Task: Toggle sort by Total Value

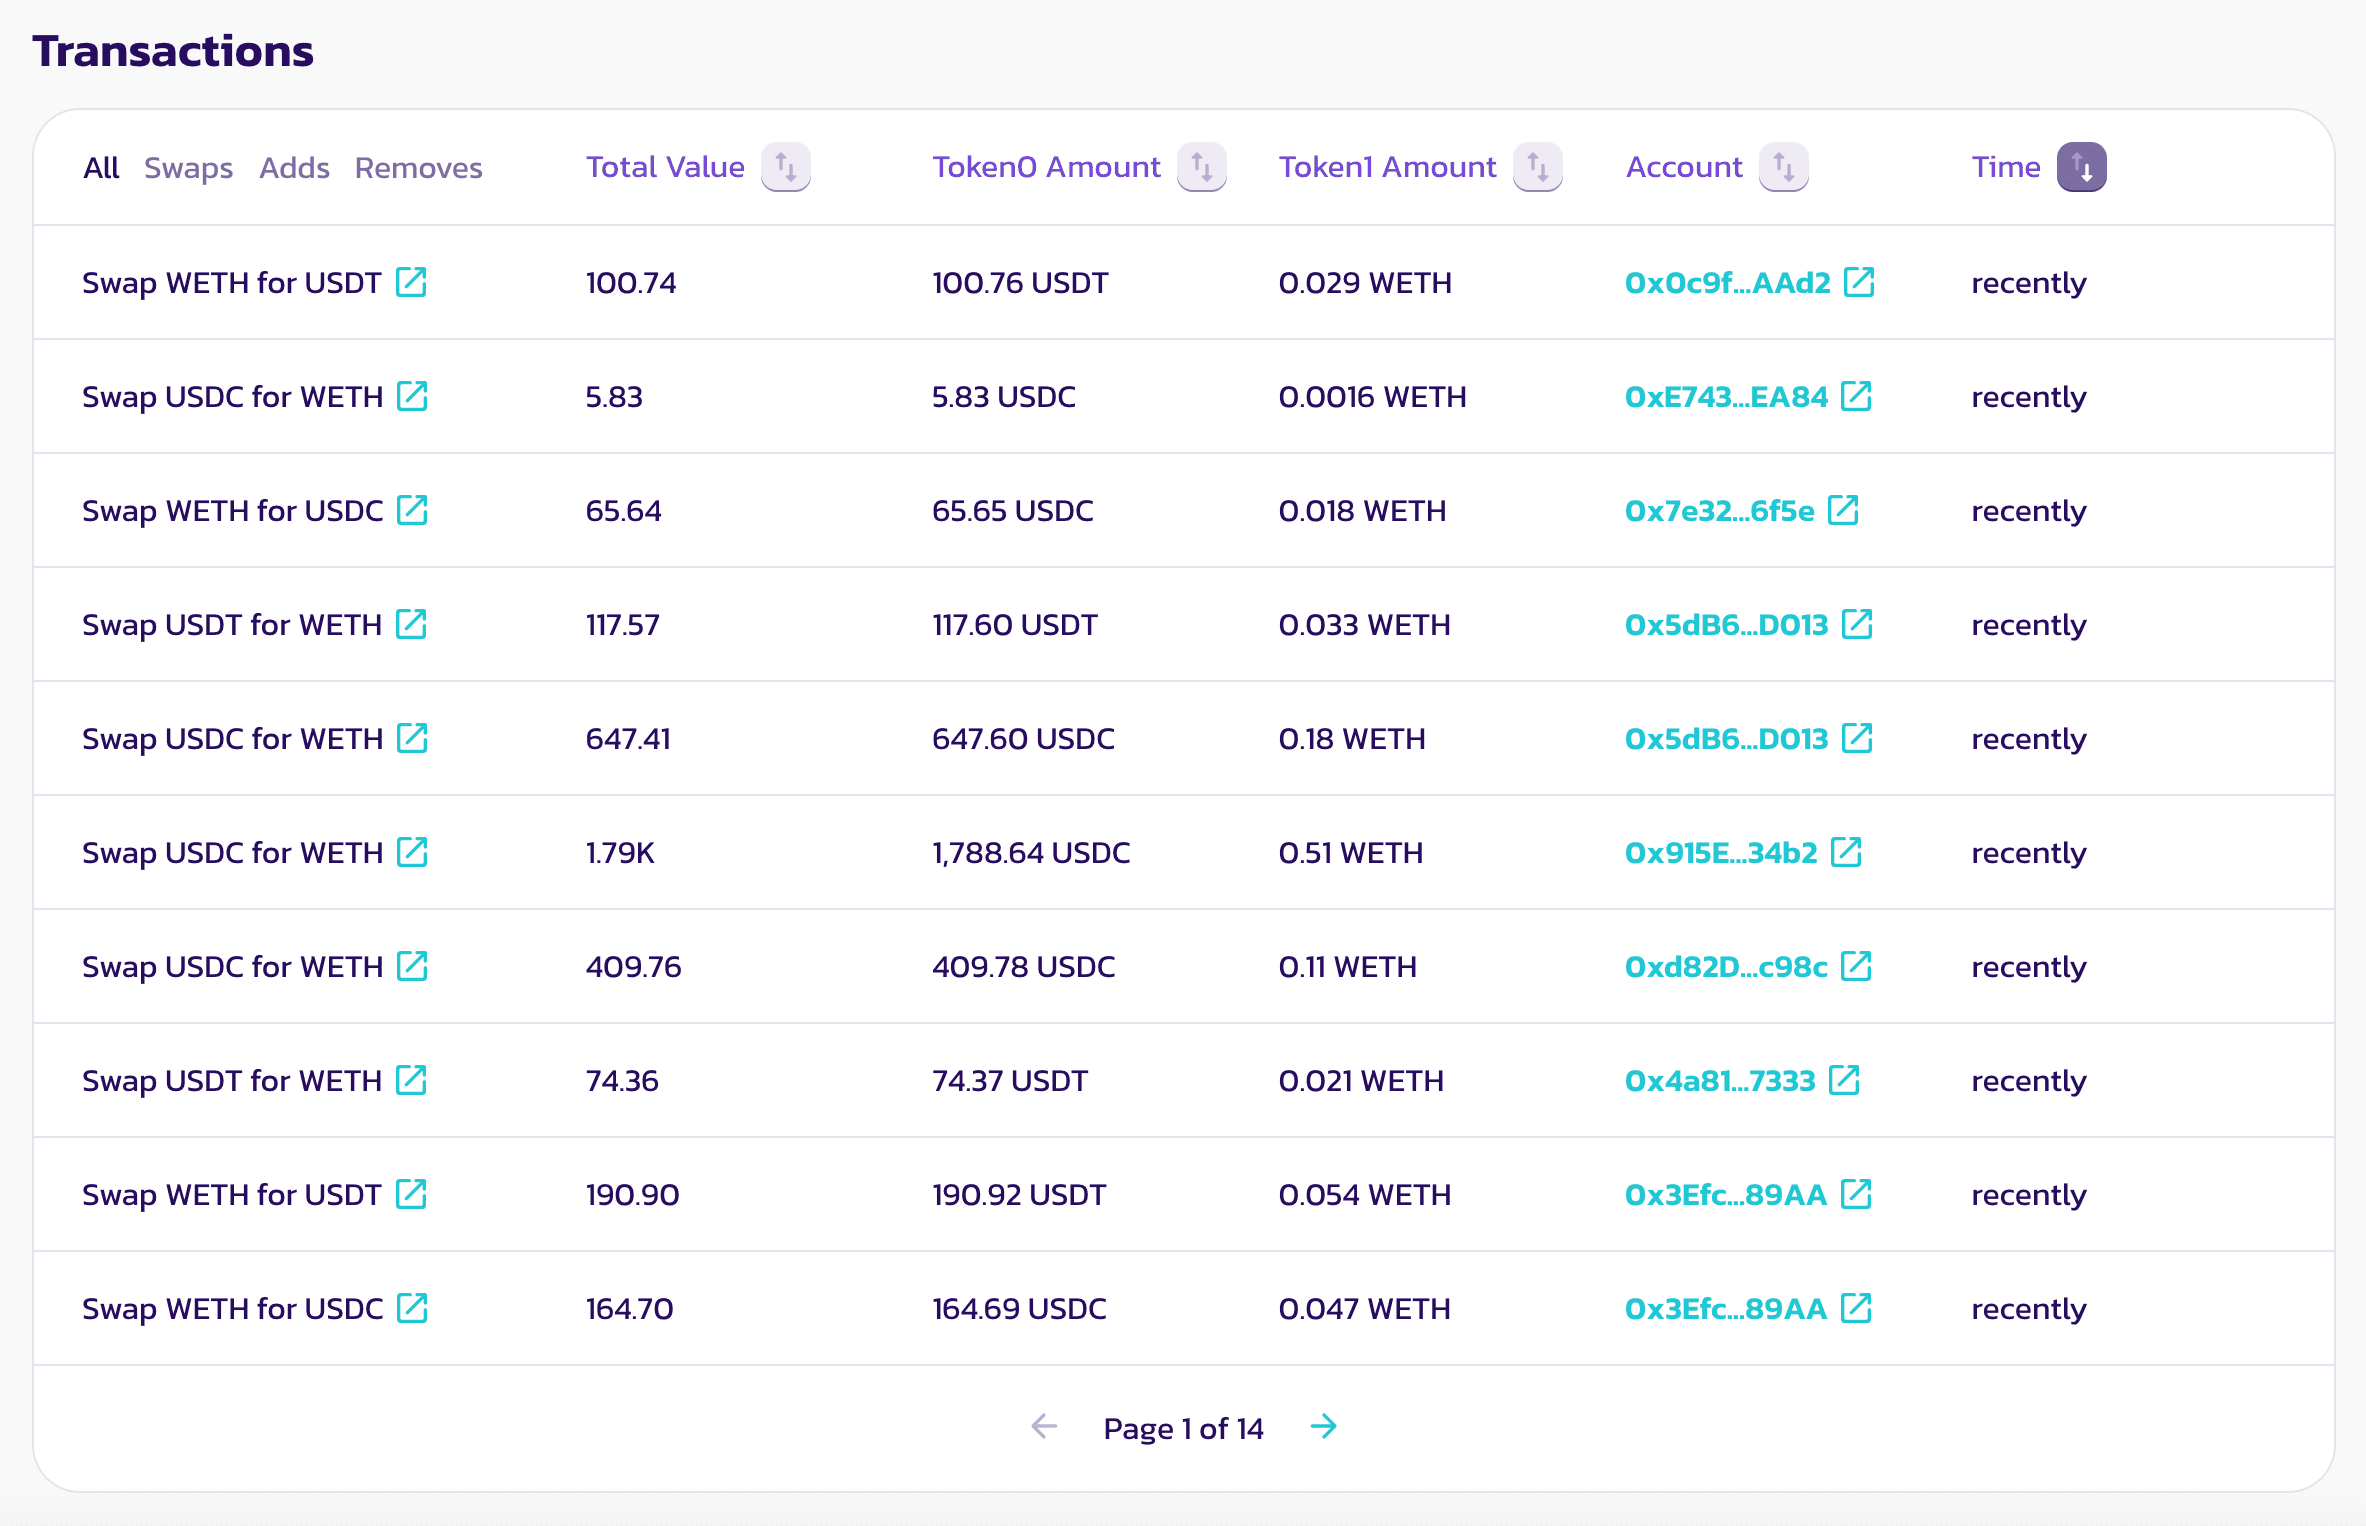Action: tap(786, 167)
